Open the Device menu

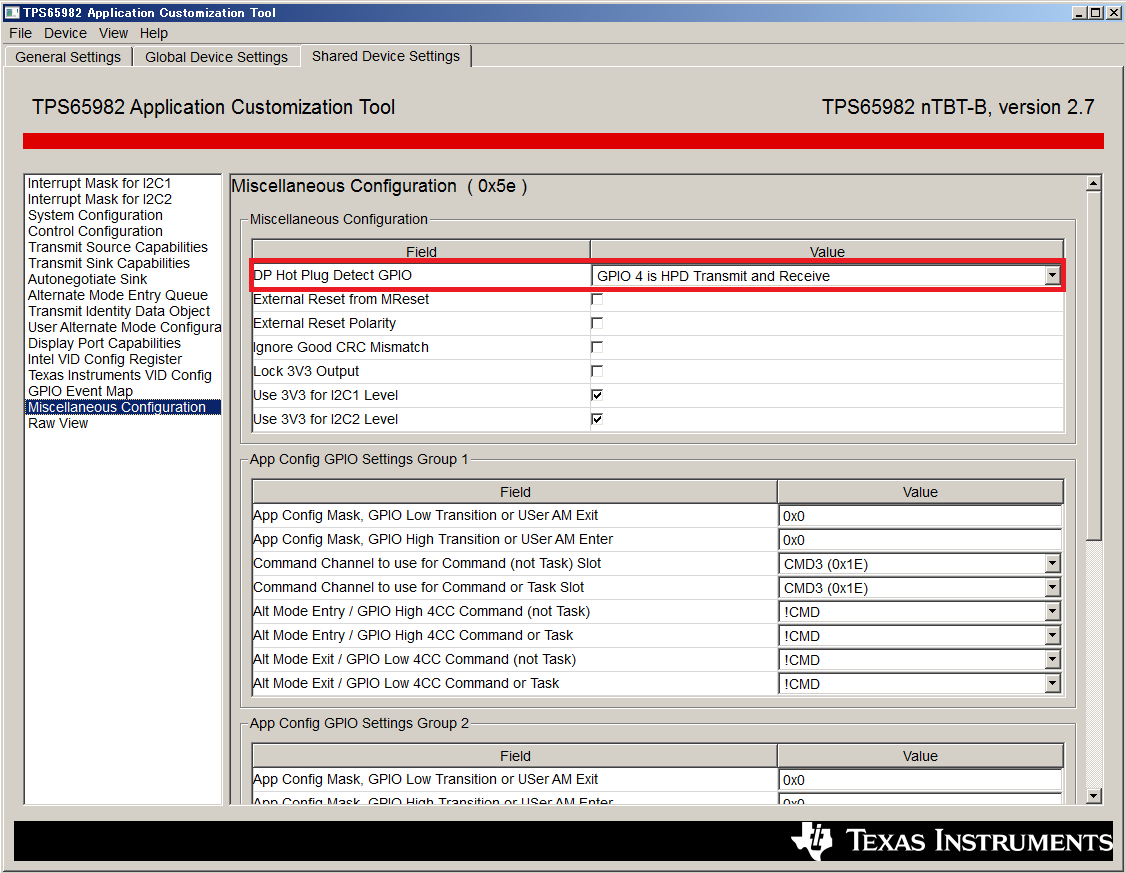click(x=65, y=33)
